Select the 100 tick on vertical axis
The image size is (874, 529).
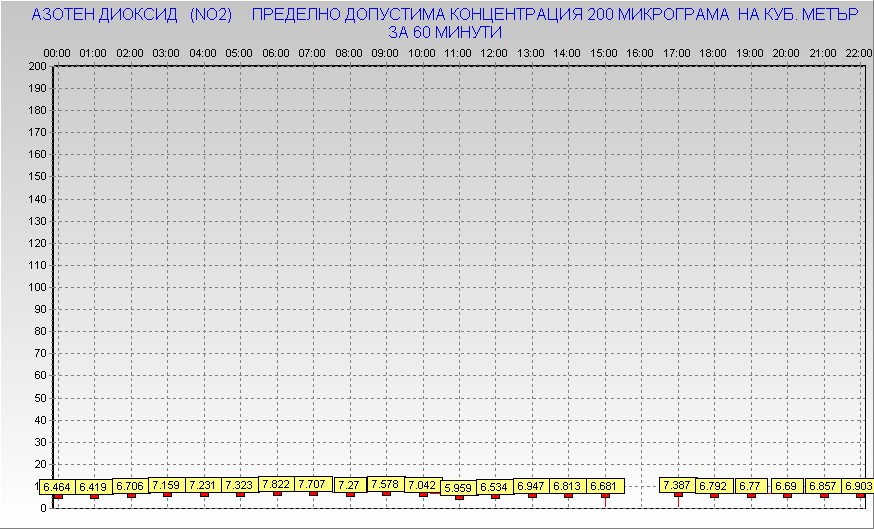point(37,287)
